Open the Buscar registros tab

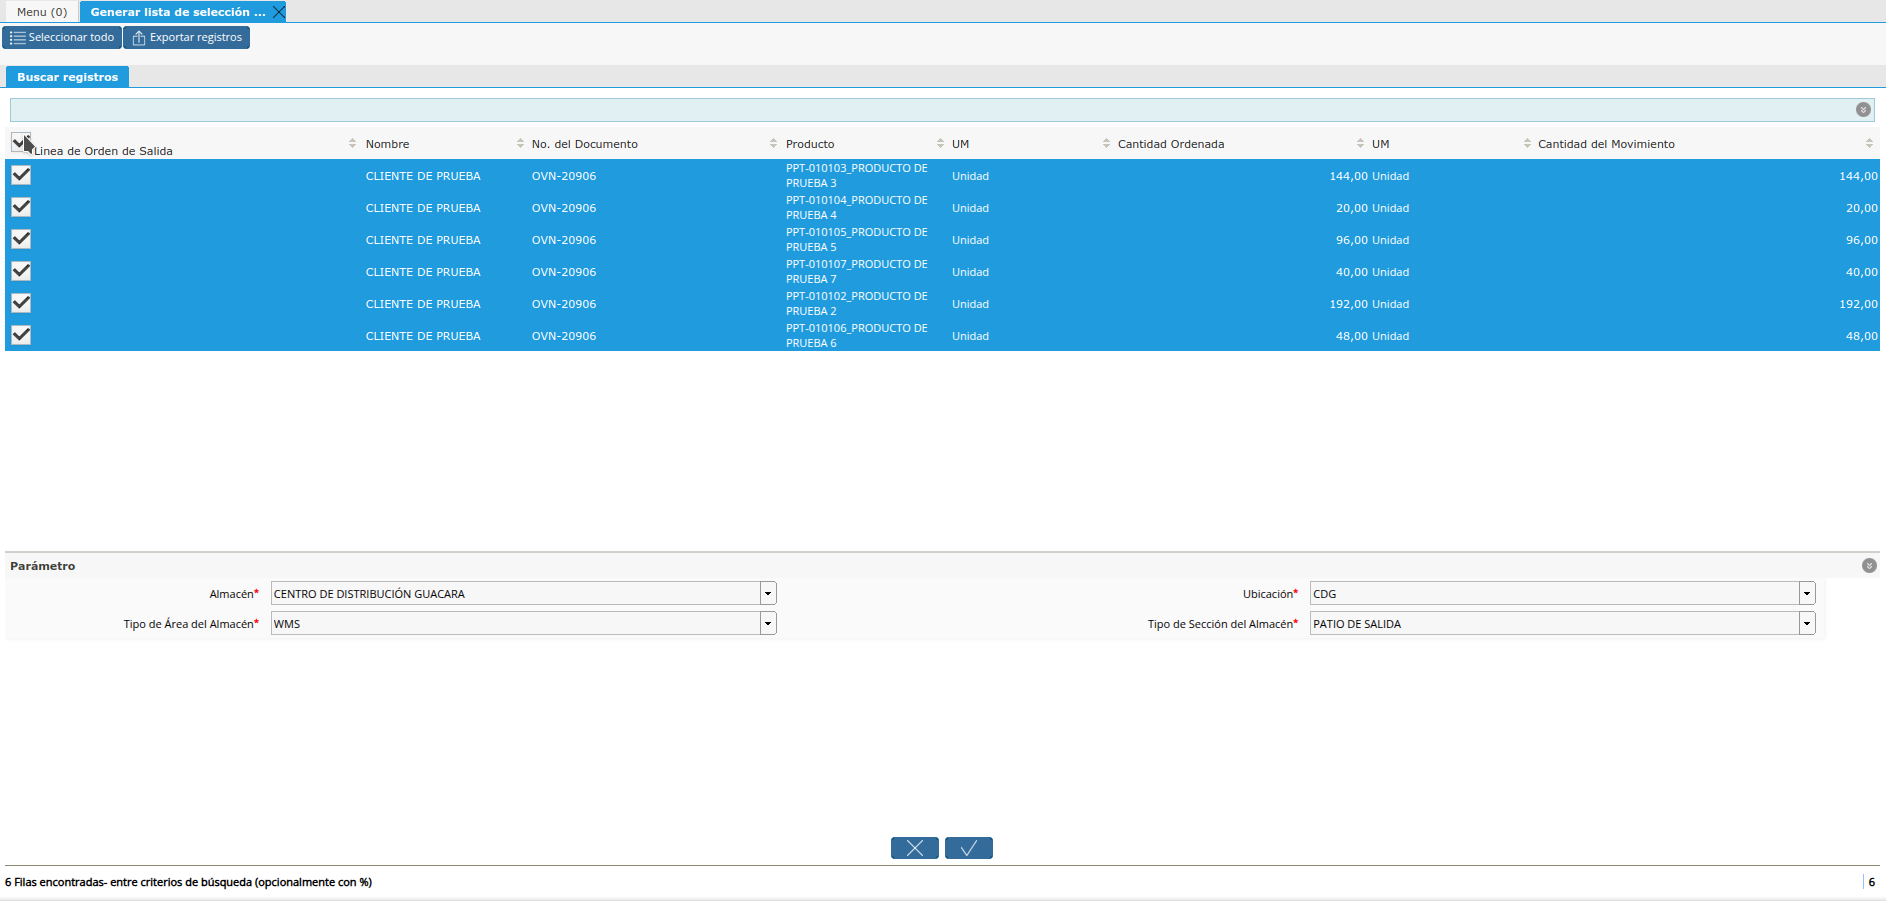[67, 77]
